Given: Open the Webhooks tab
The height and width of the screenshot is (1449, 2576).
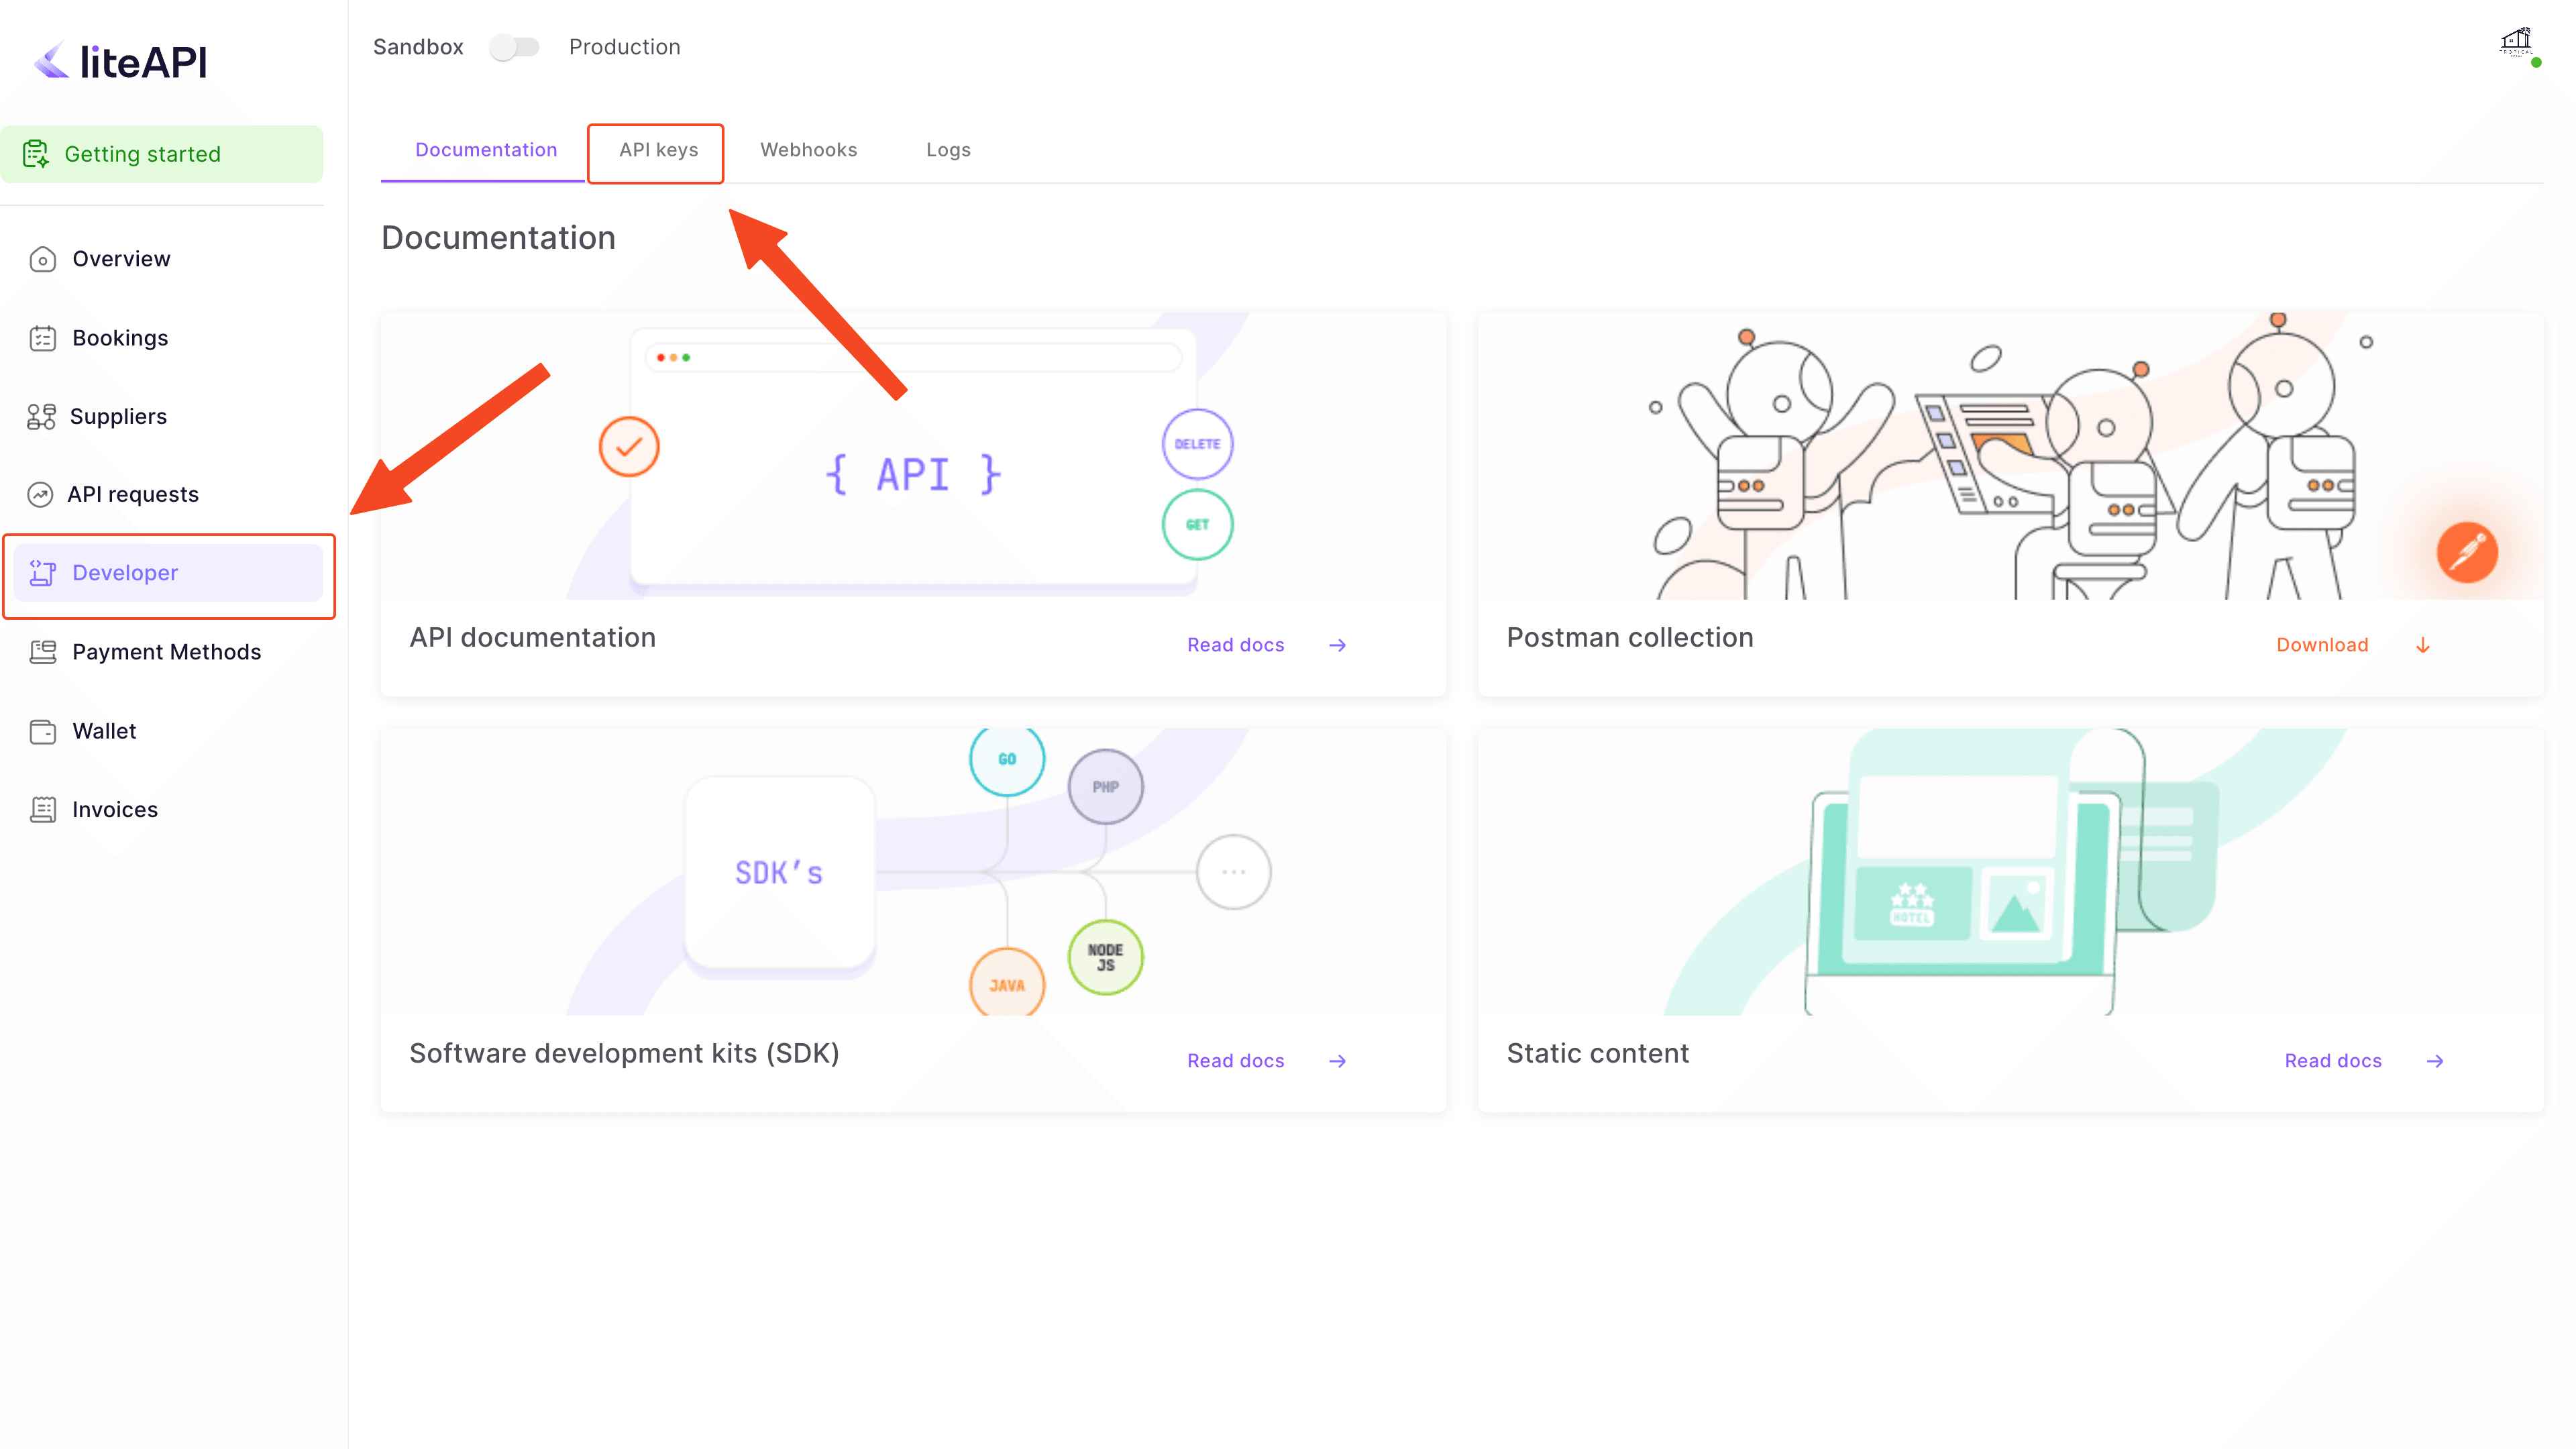Looking at the screenshot, I should click(x=808, y=150).
